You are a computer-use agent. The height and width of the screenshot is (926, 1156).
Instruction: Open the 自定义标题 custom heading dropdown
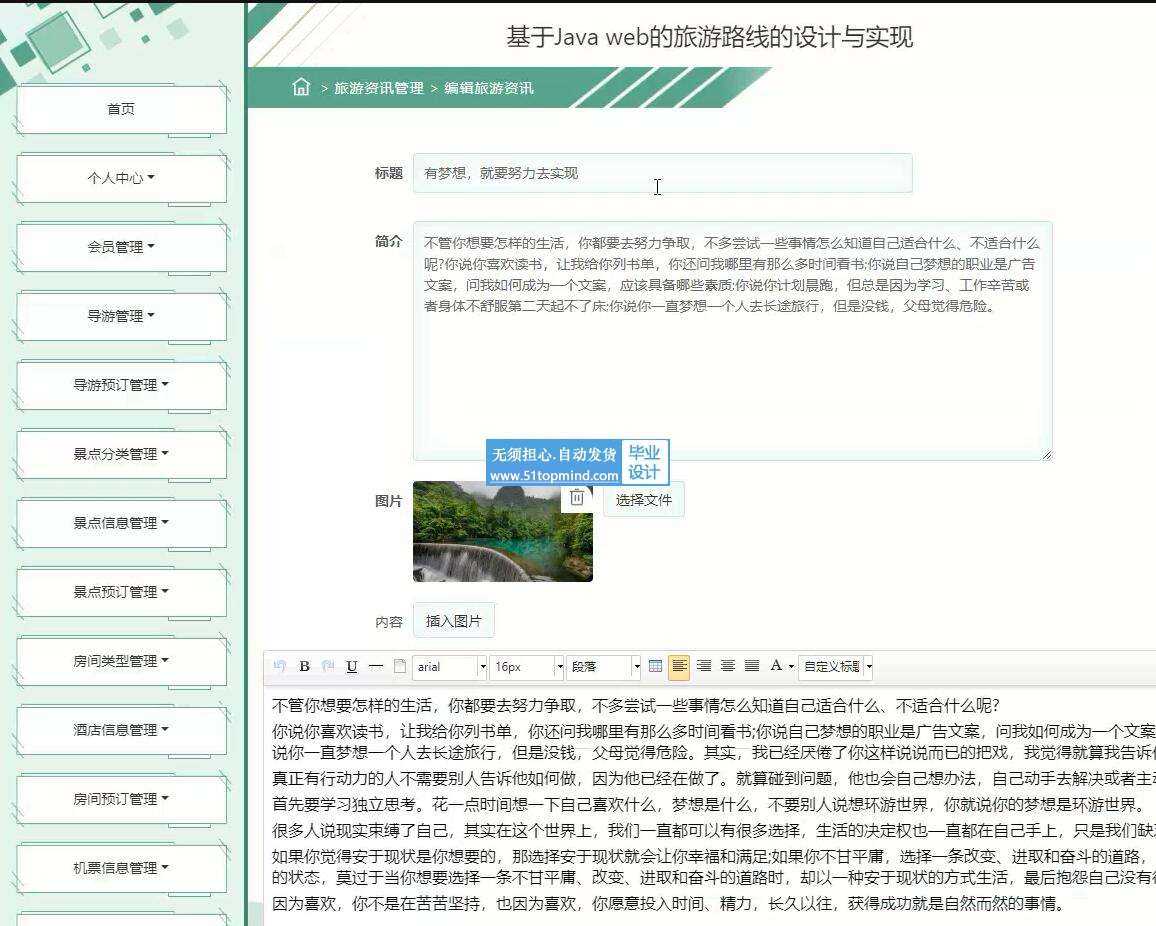click(836, 666)
